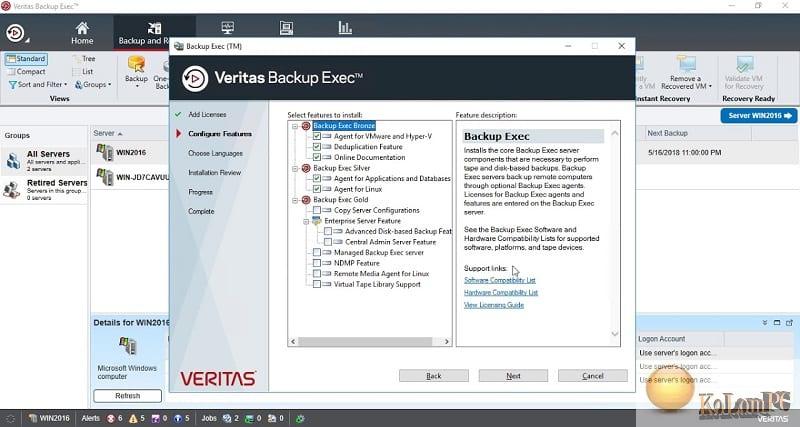Sort by Server column header
800x427 pixels.
[108, 133]
